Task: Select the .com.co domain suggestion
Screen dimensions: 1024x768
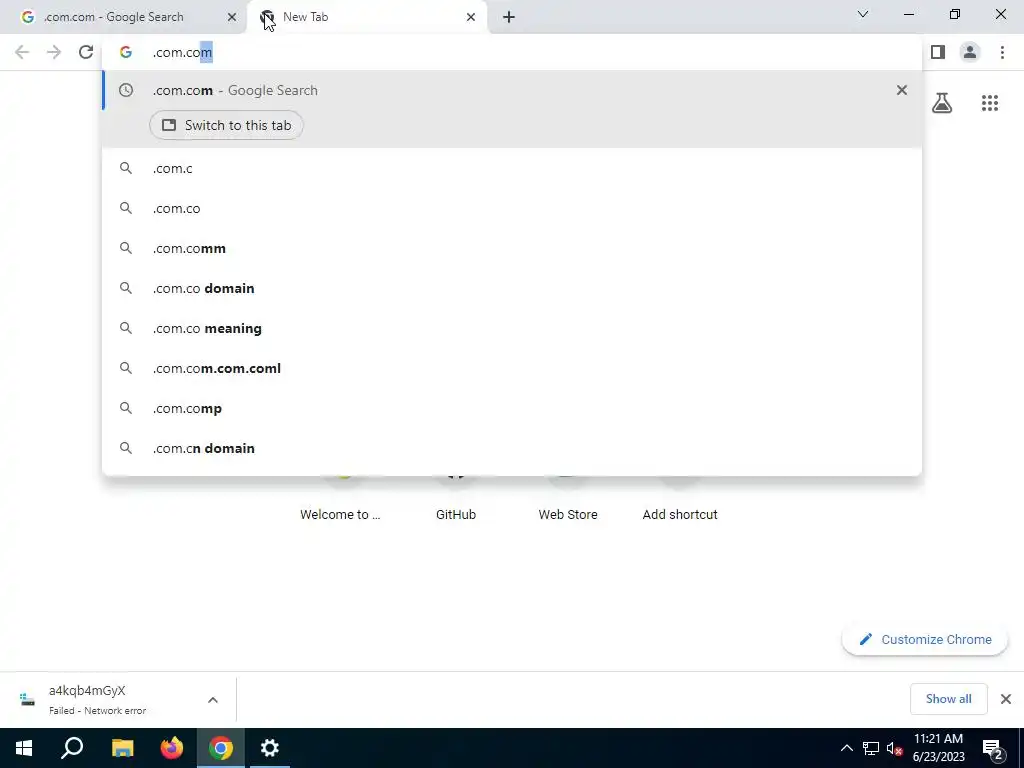Action: pos(512,288)
